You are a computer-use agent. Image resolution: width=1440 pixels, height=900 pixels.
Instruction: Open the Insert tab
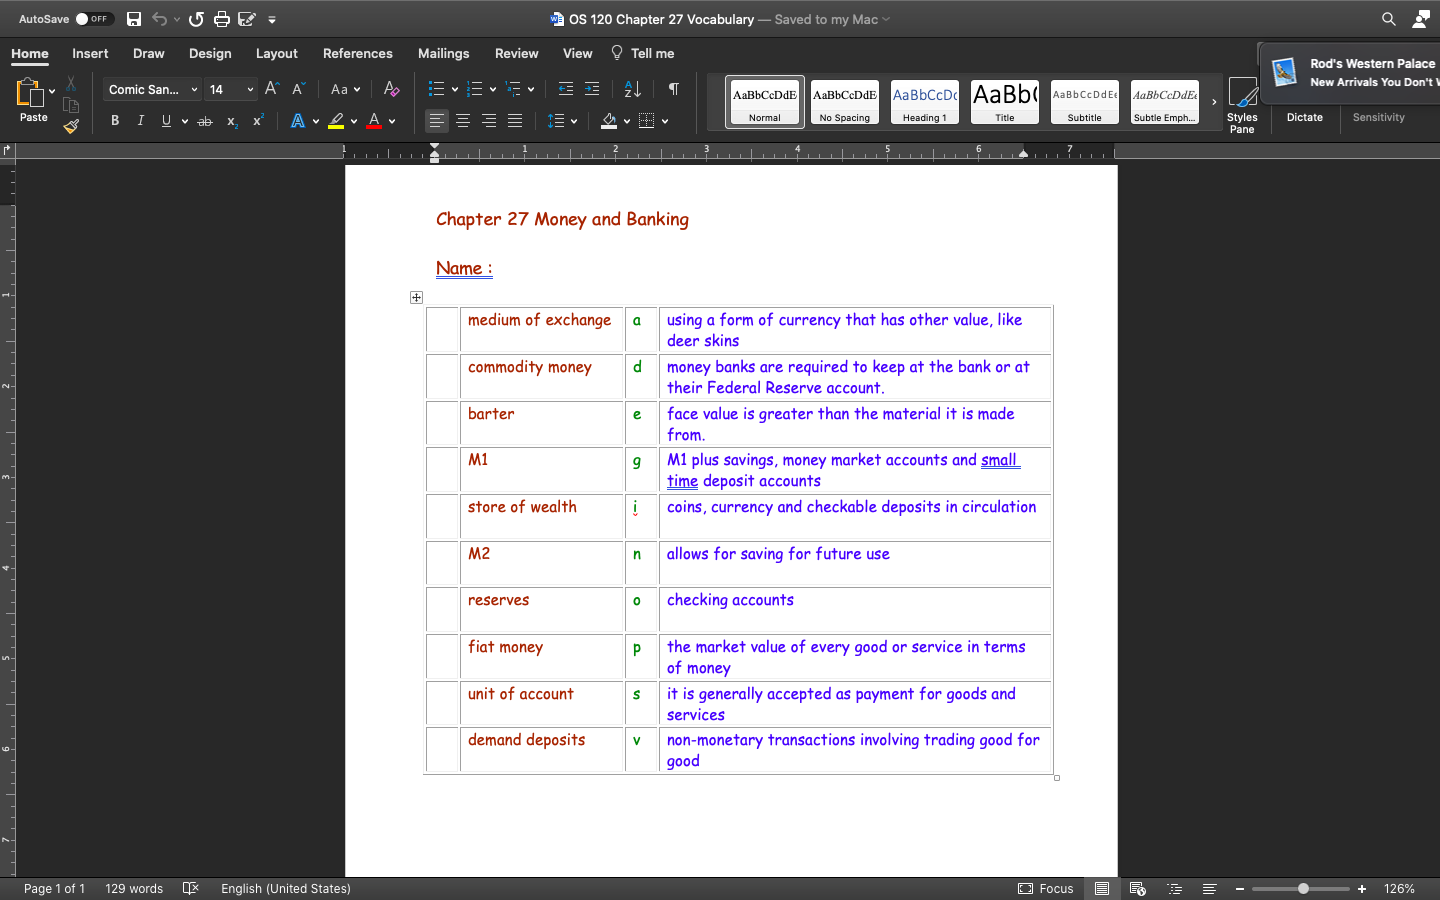click(90, 53)
